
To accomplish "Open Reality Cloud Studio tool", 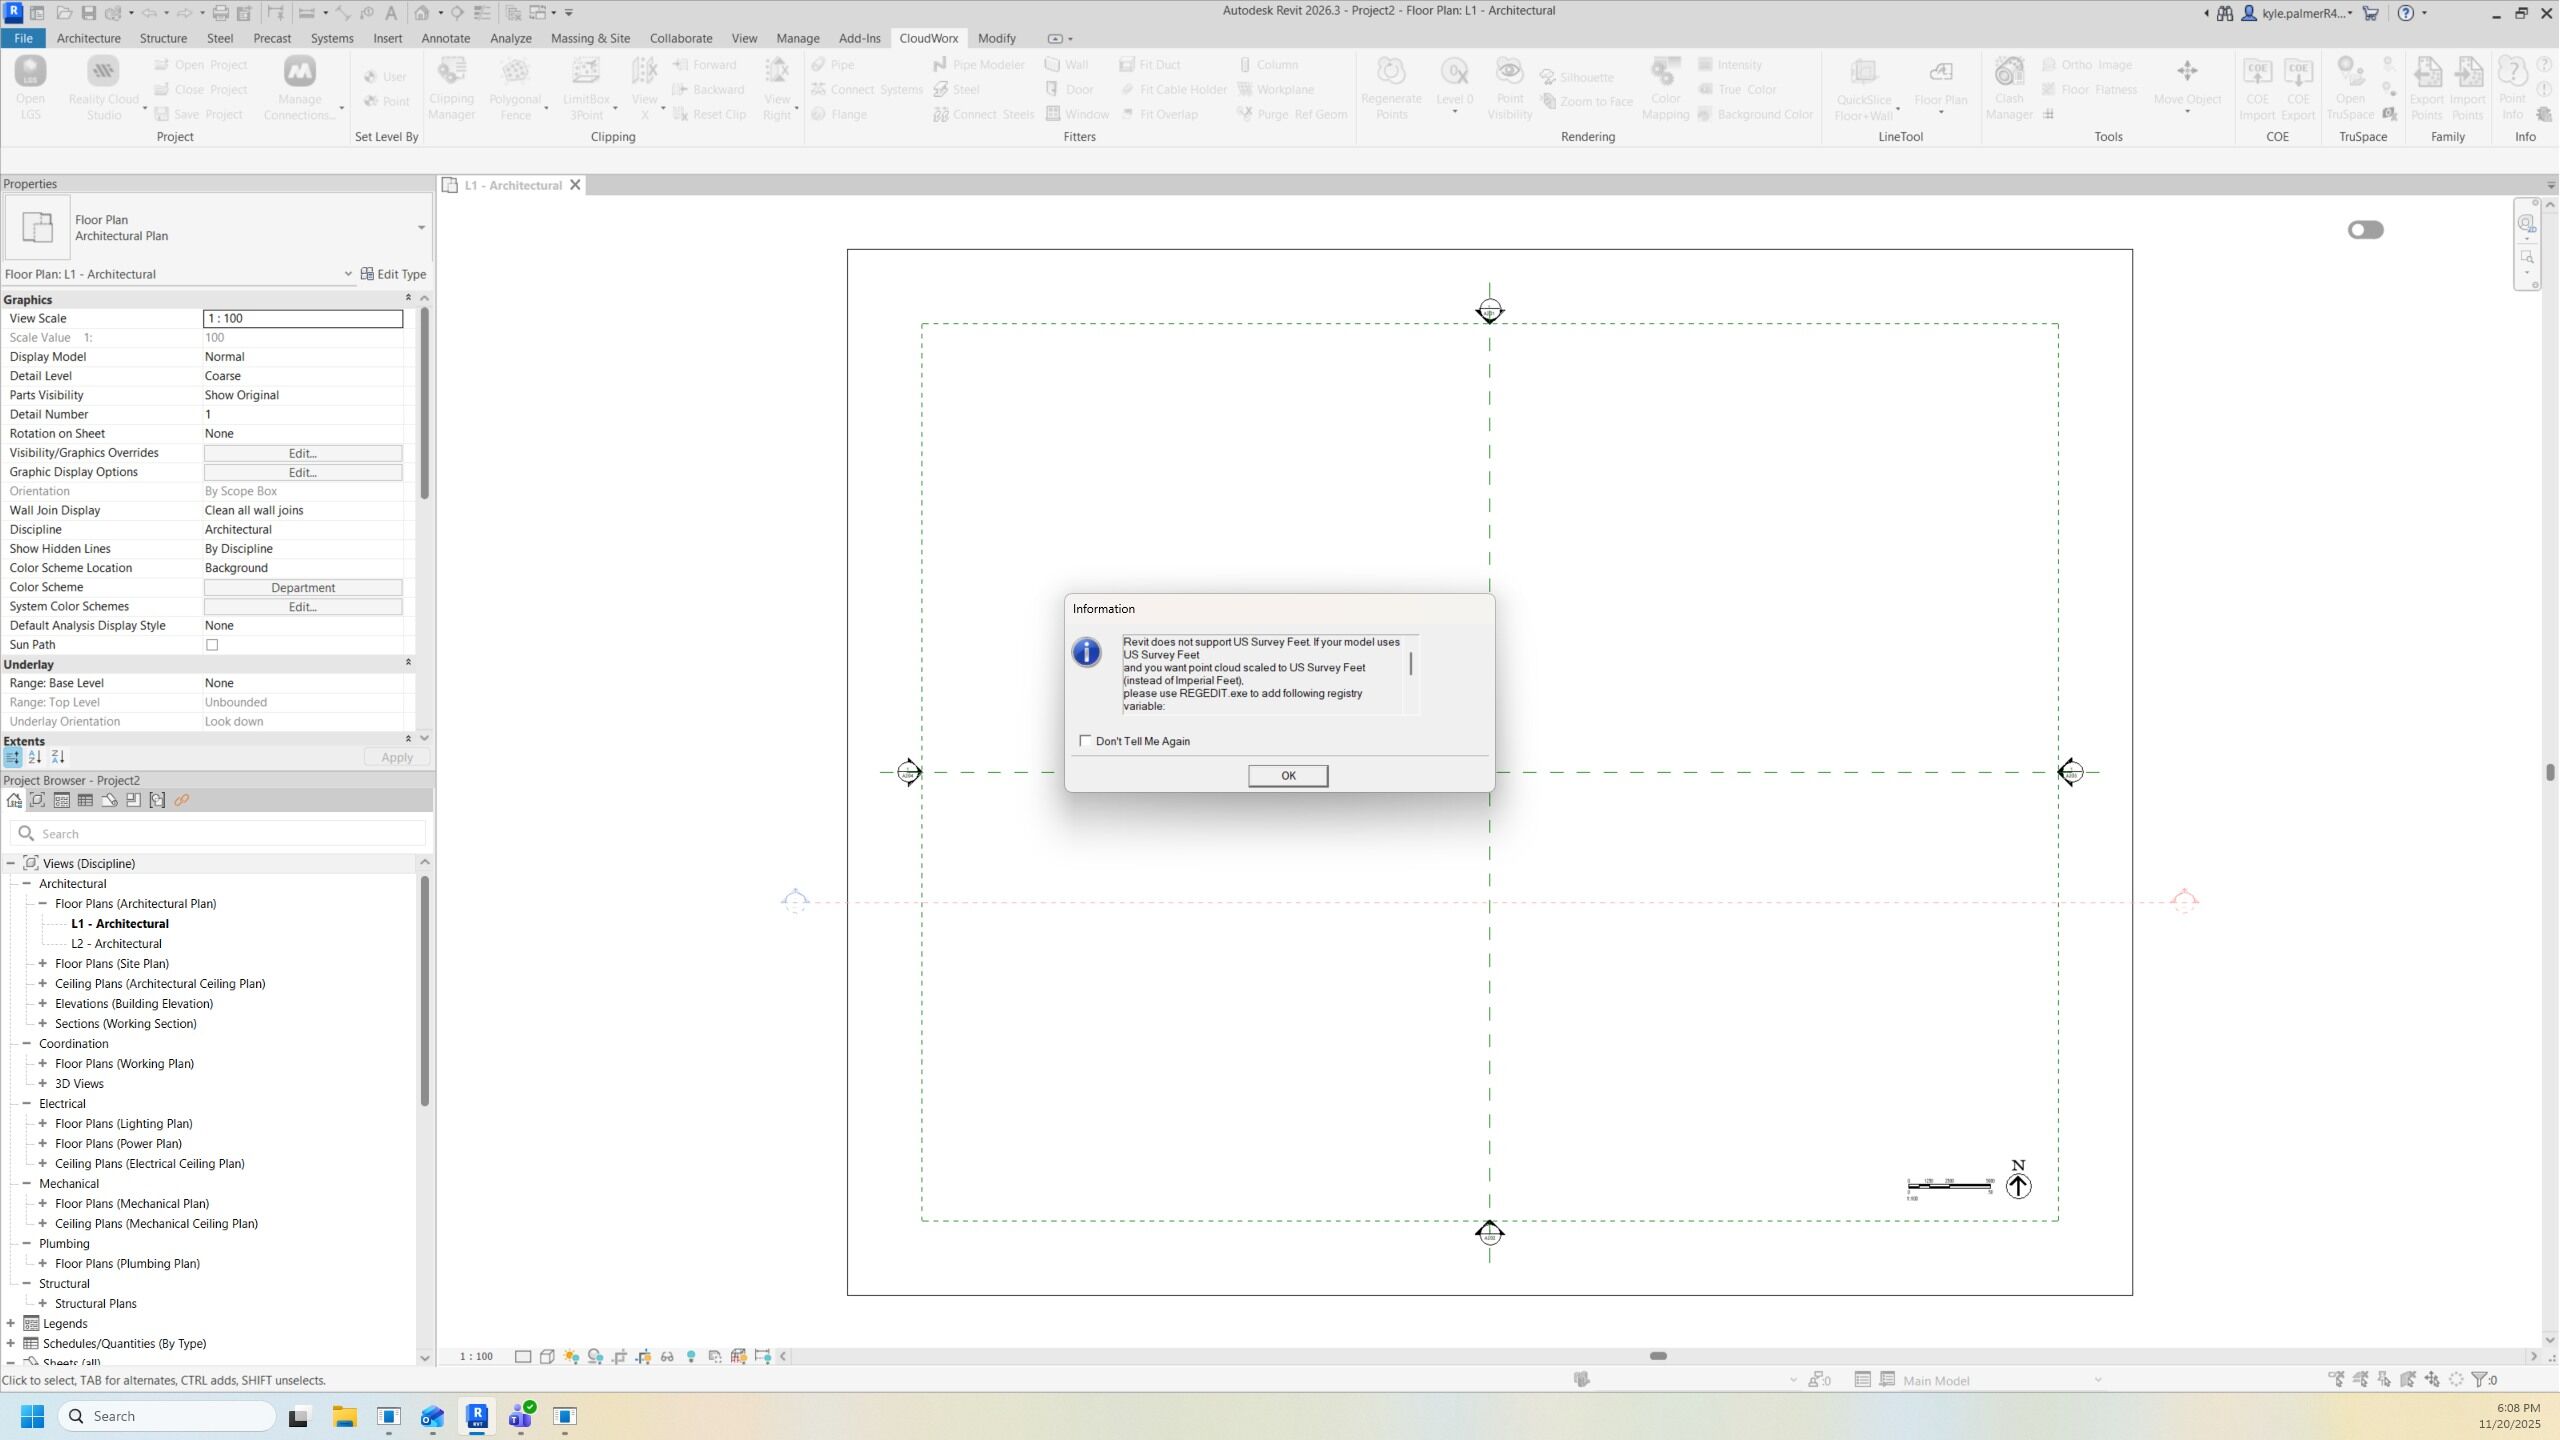I will 103,73.
